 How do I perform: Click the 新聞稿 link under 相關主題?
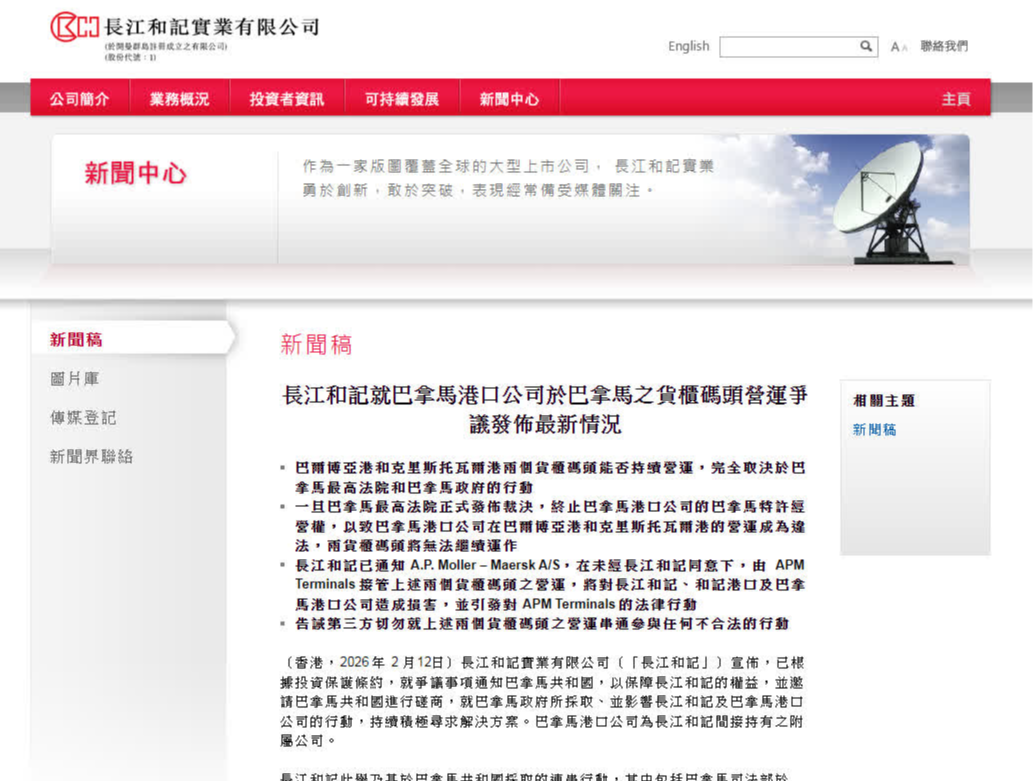(874, 430)
